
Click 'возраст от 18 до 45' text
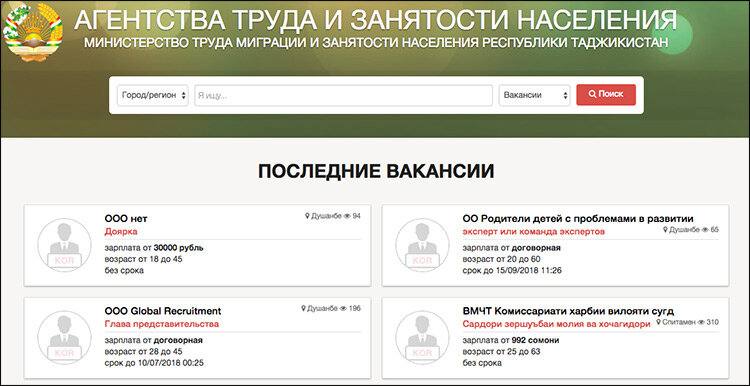coord(143,259)
